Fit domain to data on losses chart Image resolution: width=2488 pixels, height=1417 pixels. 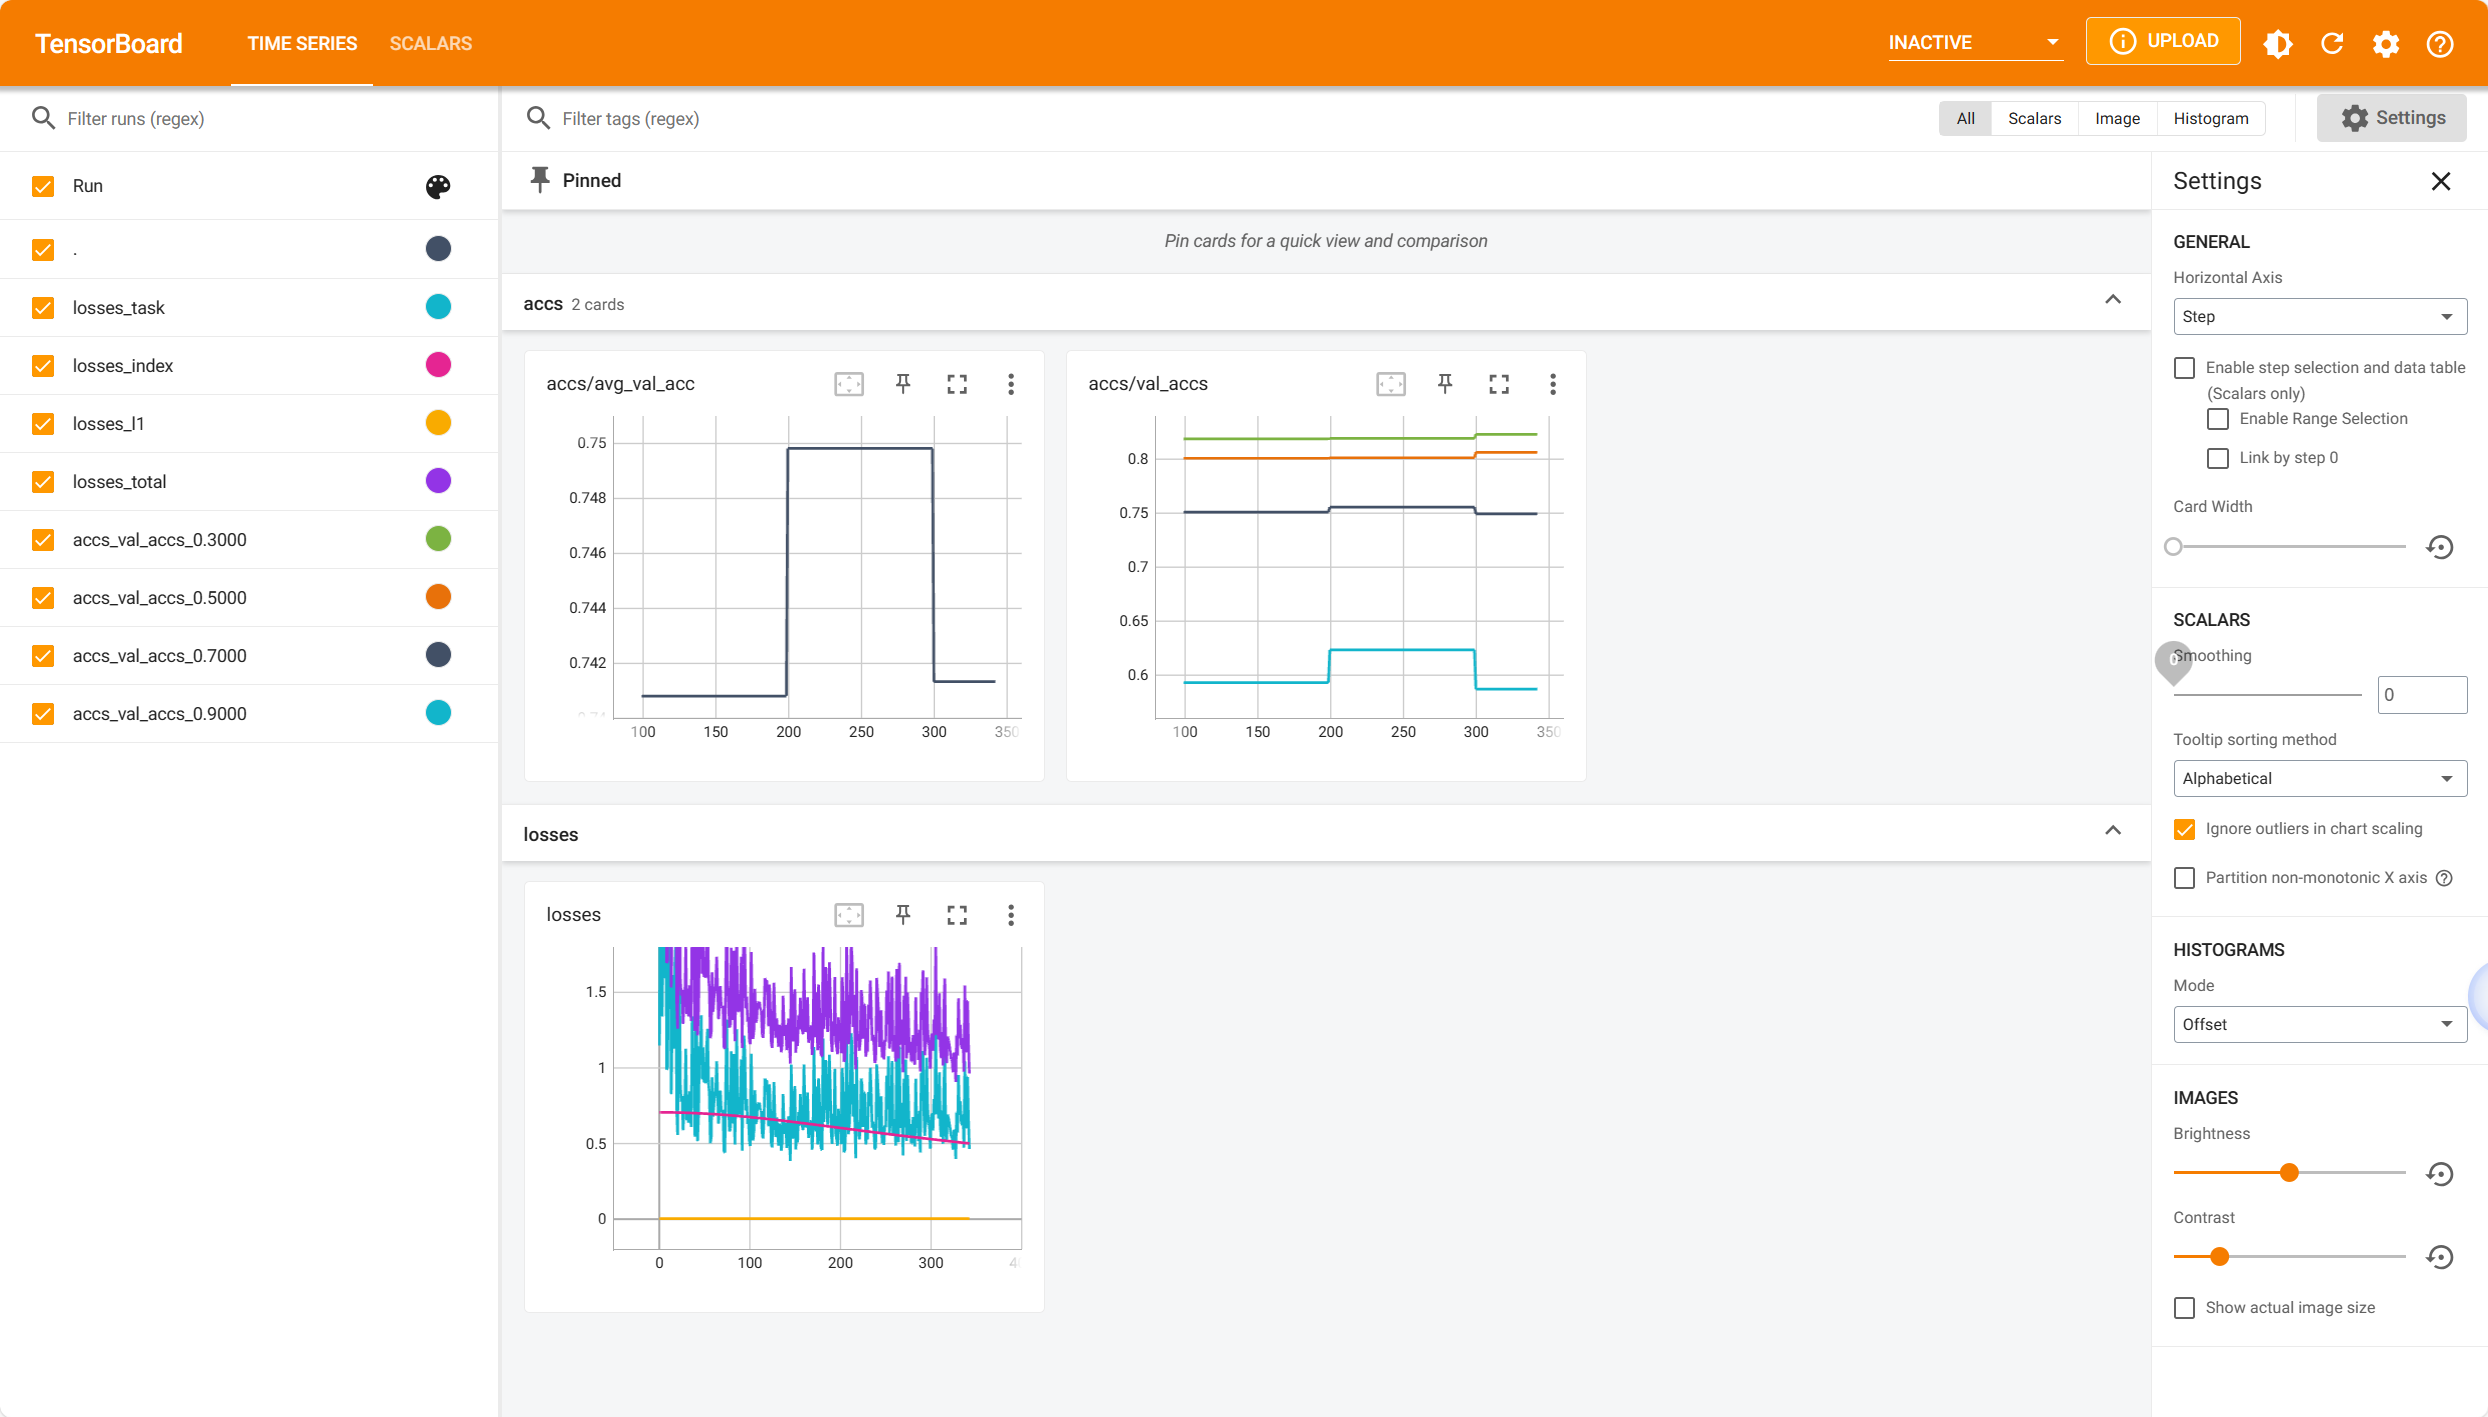(x=848, y=915)
